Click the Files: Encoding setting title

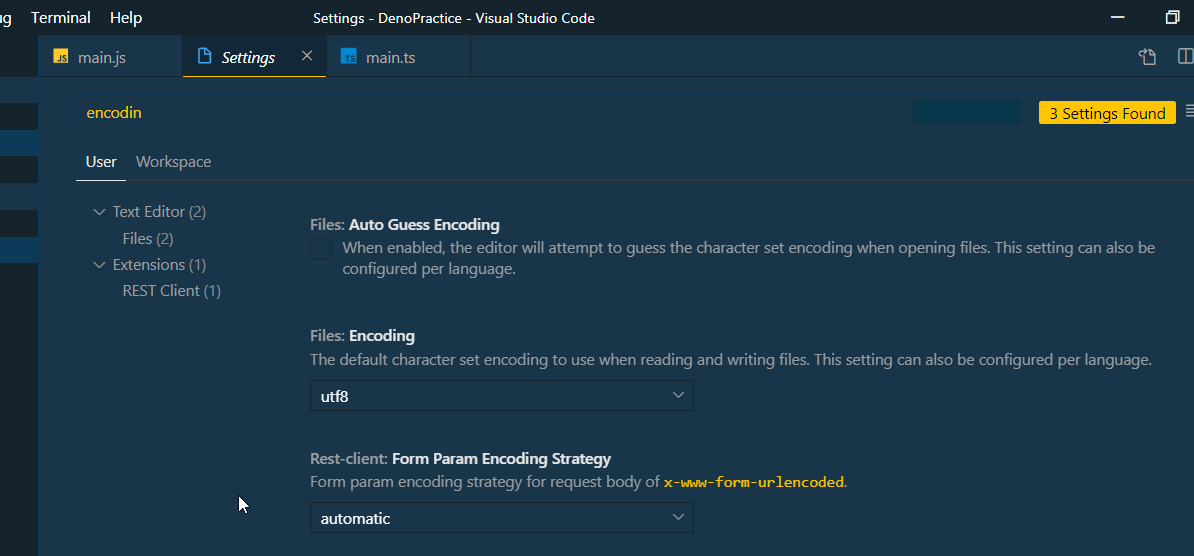pyautogui.click(x=362, y=336)
